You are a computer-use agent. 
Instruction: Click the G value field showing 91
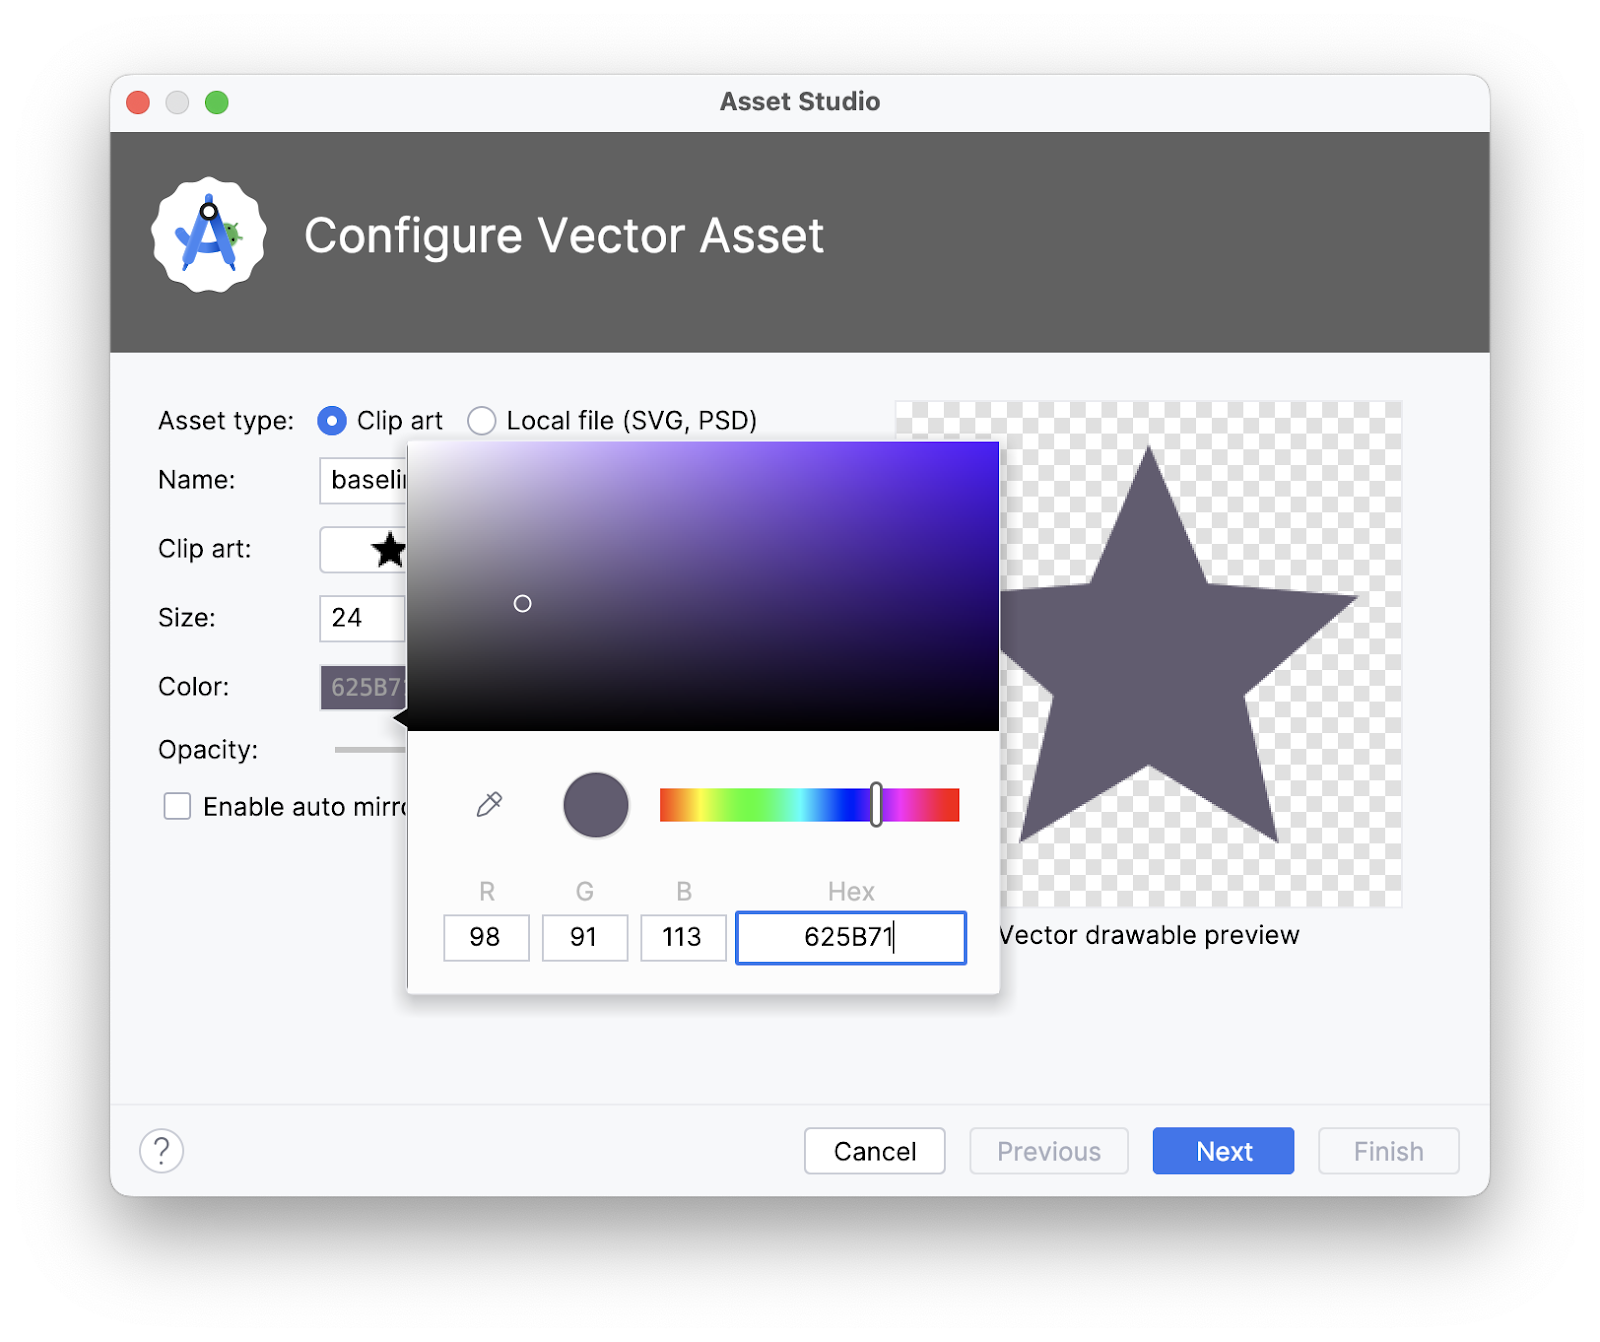pyautogui.click(x=584, y=937)
